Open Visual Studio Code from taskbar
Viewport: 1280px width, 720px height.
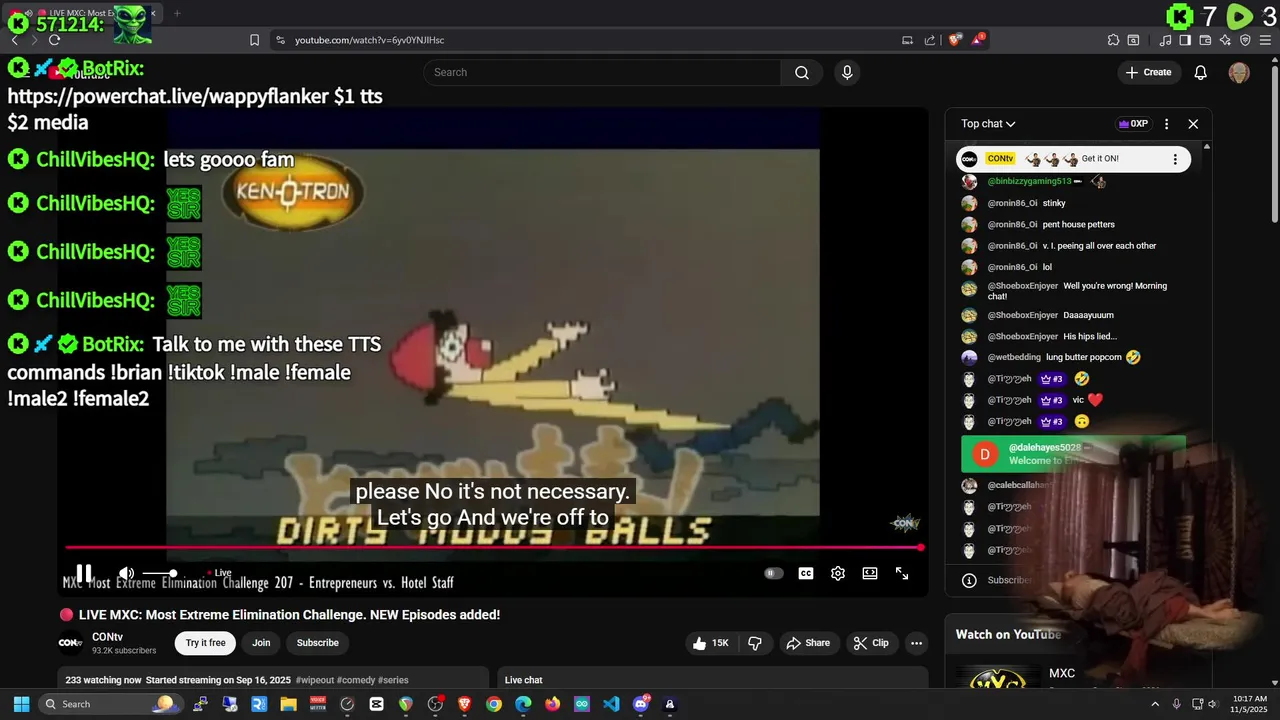coord(611,704)
